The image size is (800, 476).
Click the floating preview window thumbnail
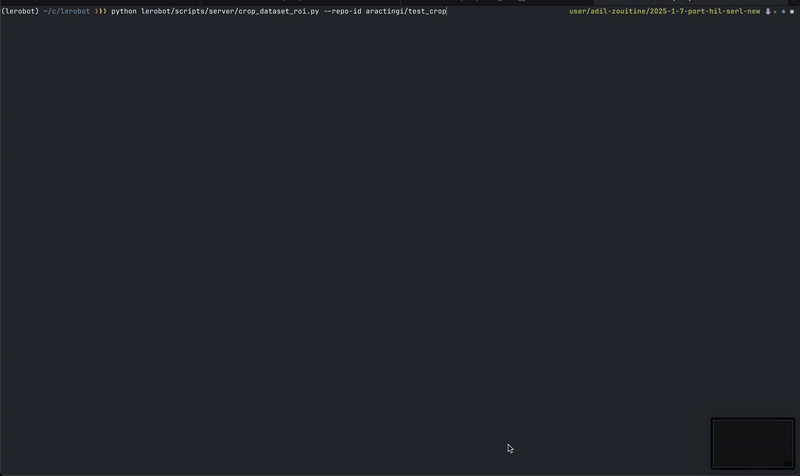click(753, 443)
